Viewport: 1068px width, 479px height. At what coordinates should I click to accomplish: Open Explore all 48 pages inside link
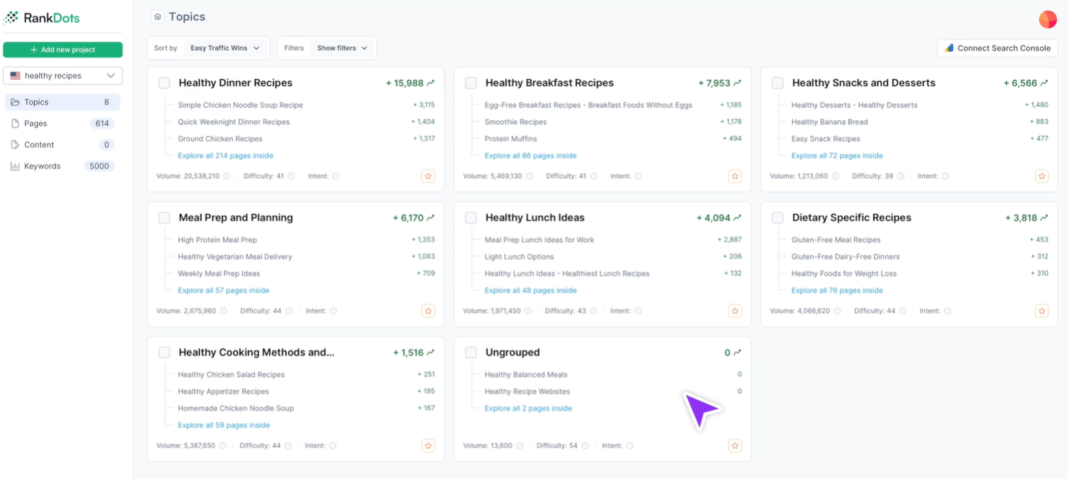(531, 290)
